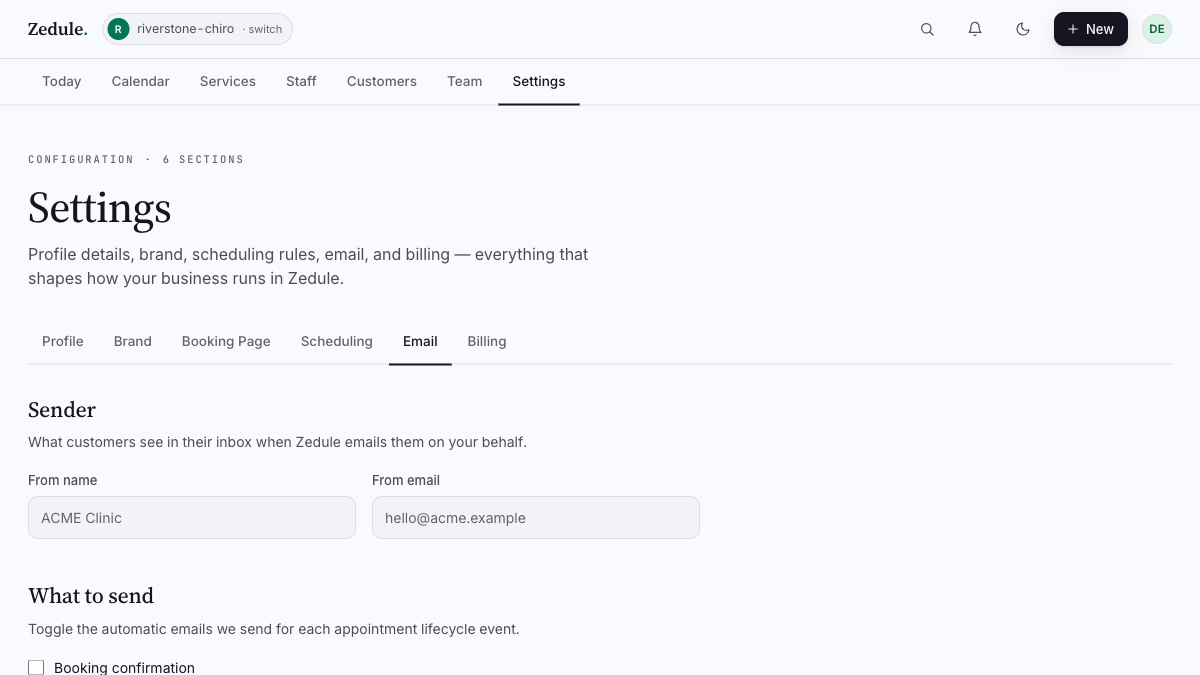Switch to the Brand settings section
This screenshot has height=675, width=1200.
pos(133,341)
